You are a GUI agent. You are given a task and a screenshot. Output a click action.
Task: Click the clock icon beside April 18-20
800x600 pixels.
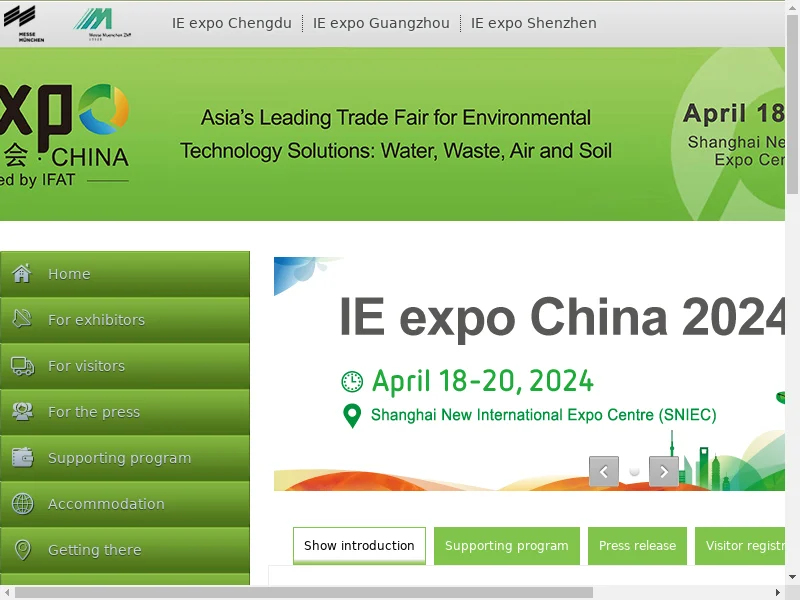[352, 382]
